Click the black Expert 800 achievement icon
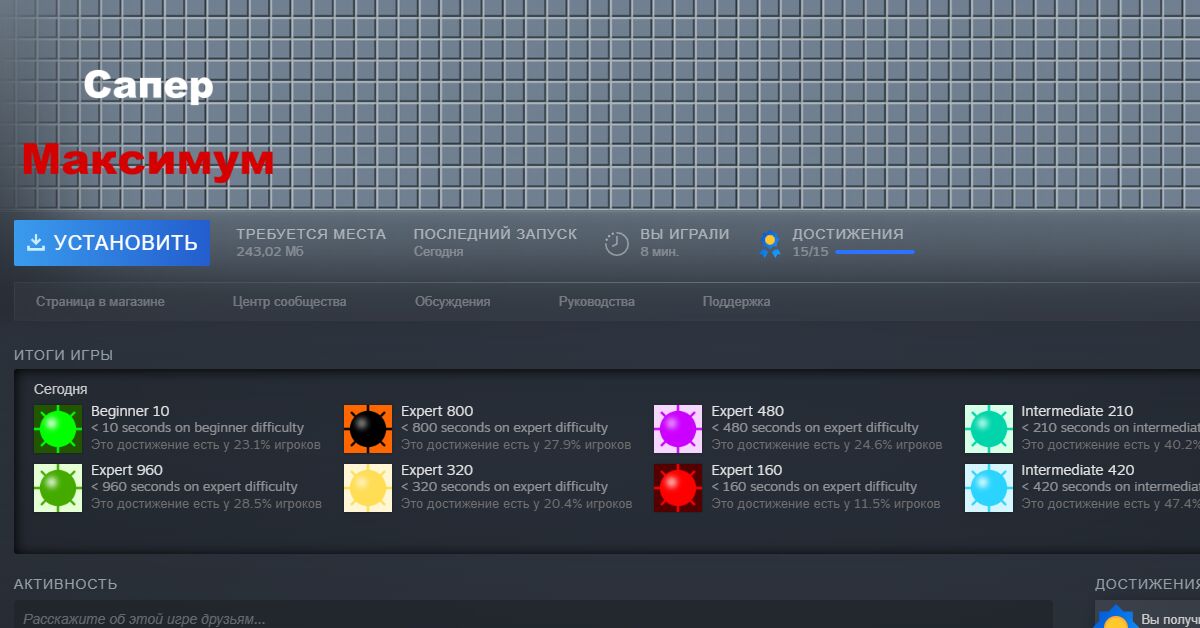This screenshot has width=1200, height=628. 368,429
